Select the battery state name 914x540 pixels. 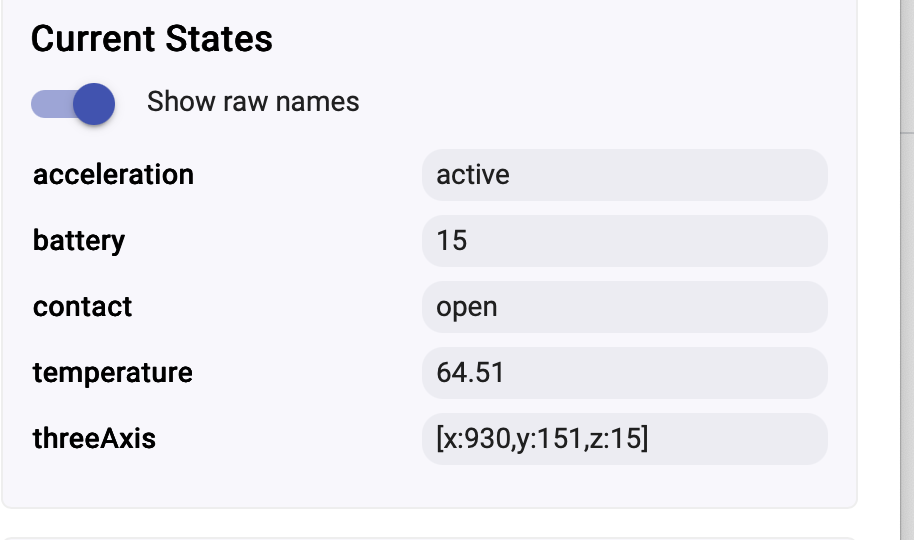[79, 241]
